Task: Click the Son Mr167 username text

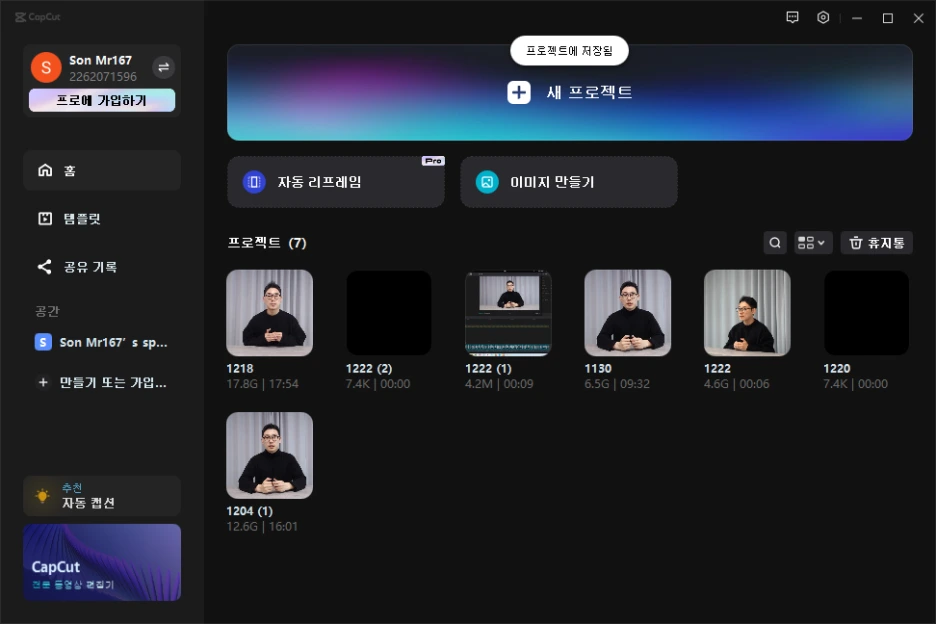Action: (100, 60)
